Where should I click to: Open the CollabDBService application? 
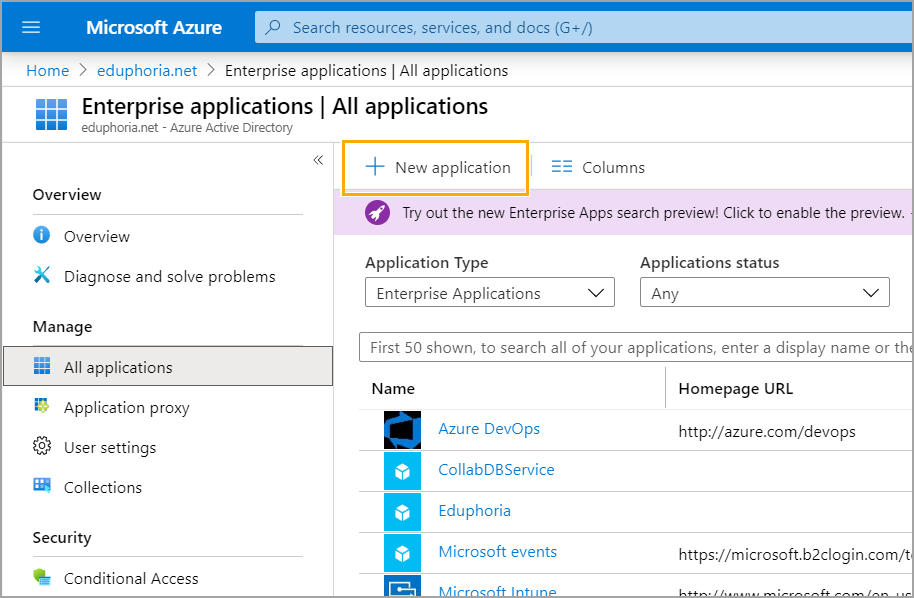pyautogui.click(x=496, y=470)
